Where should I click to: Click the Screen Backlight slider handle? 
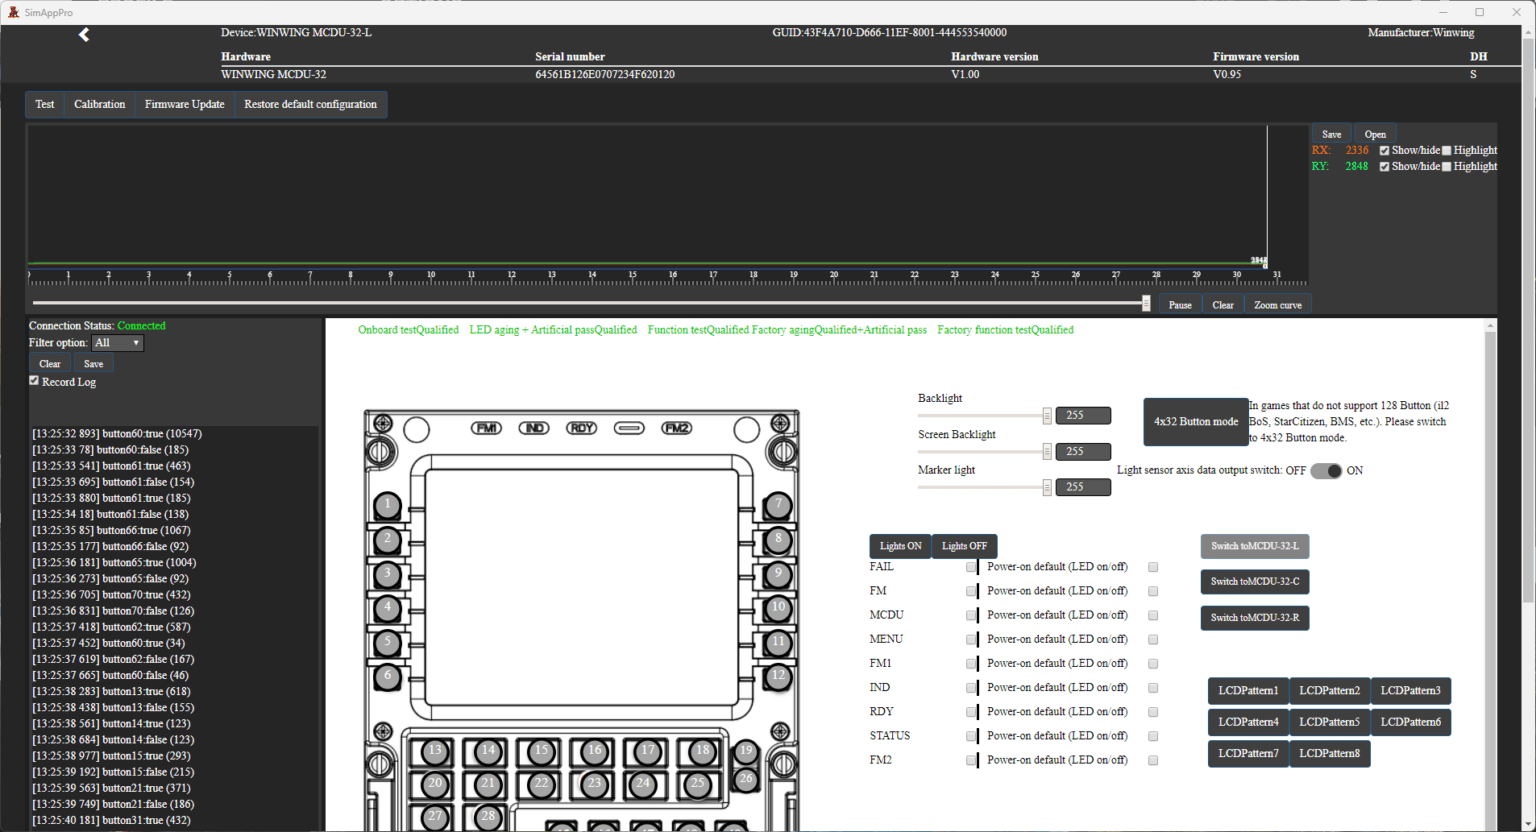(1047, 452)
